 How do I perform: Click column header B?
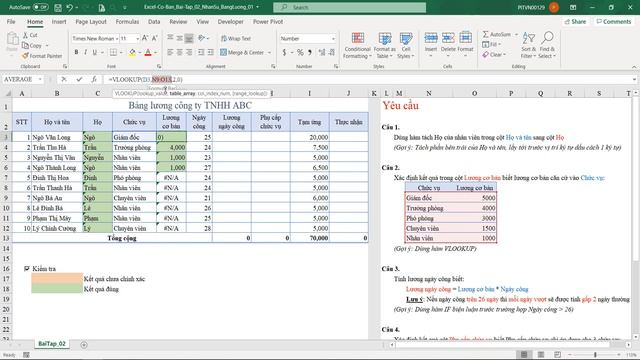point(57,93)
